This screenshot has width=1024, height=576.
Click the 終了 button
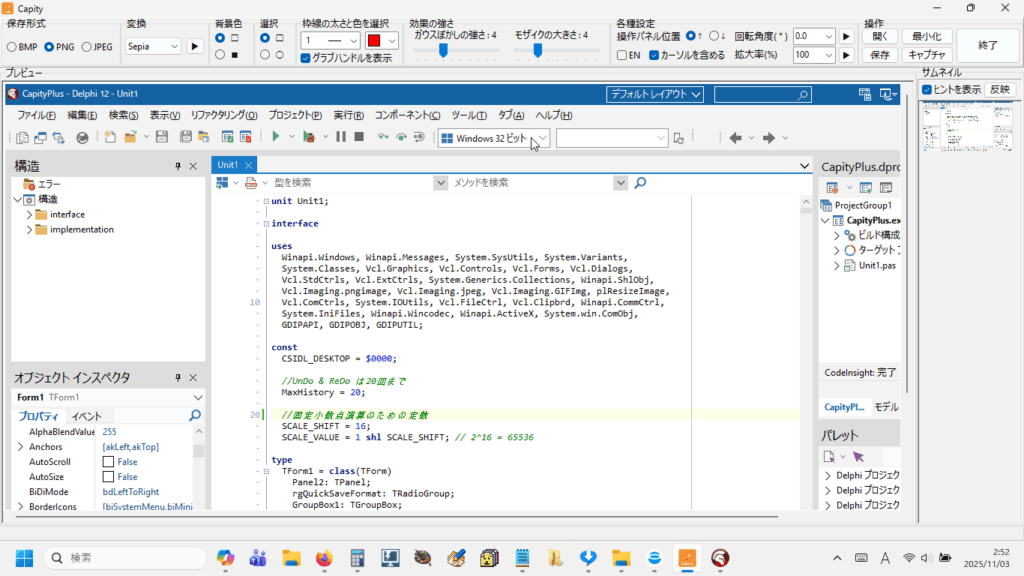pyautogui.click(x=987, y=45)
